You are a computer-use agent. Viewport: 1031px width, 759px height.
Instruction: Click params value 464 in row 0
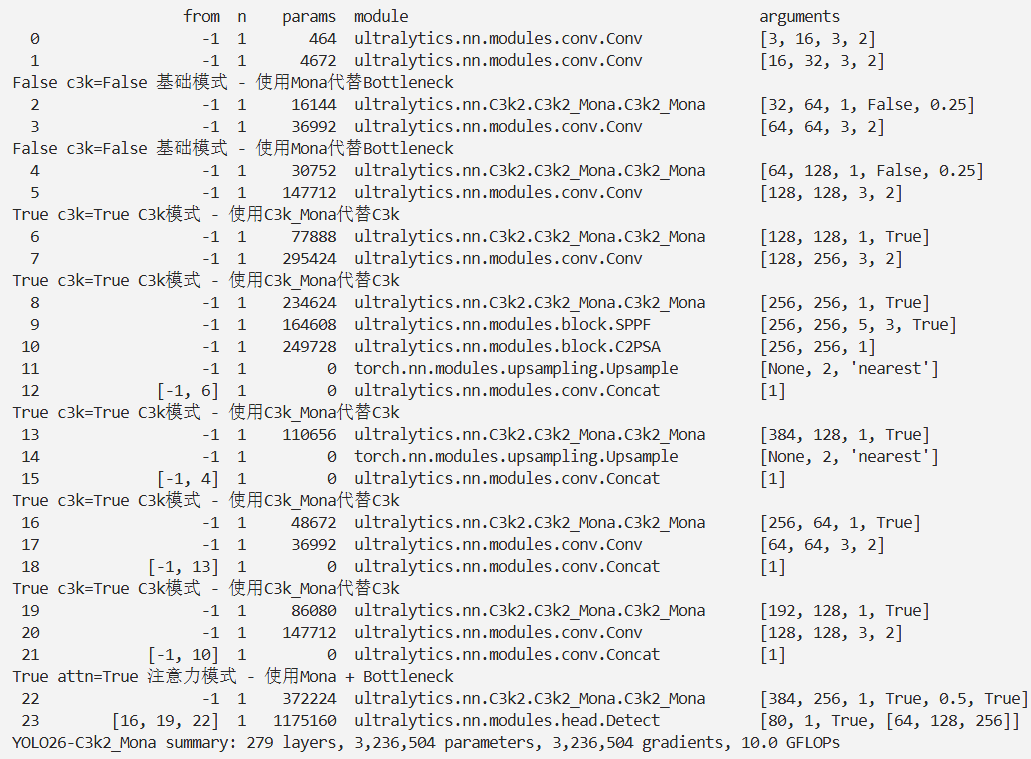[x=322, y=39]
